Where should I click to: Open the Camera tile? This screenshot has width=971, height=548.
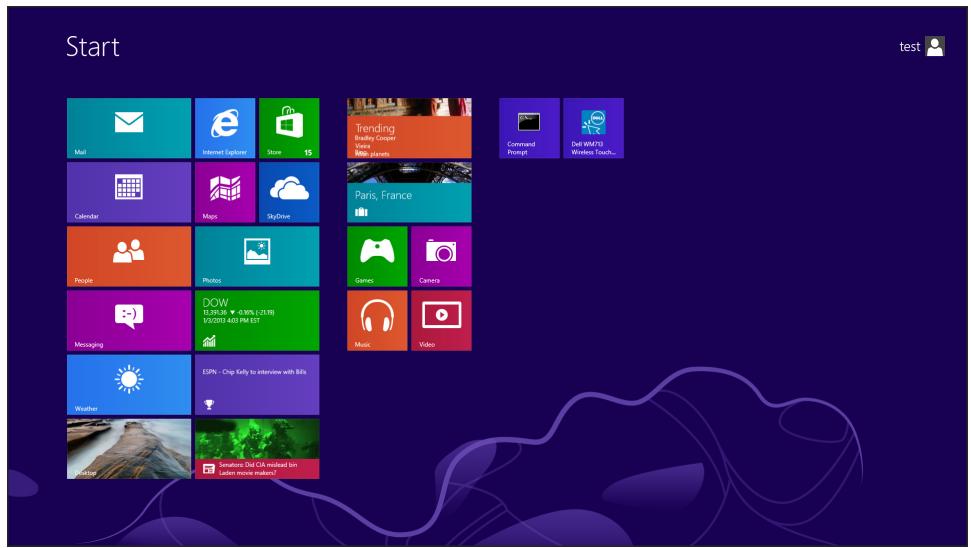coord(441,256)
